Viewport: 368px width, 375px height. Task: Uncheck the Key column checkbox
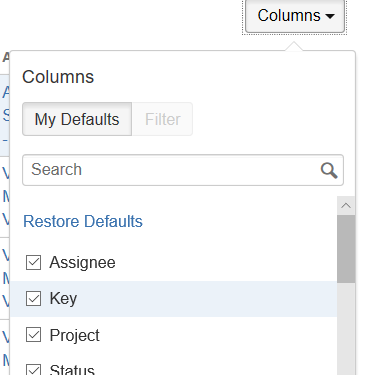(x=33, y=298)
